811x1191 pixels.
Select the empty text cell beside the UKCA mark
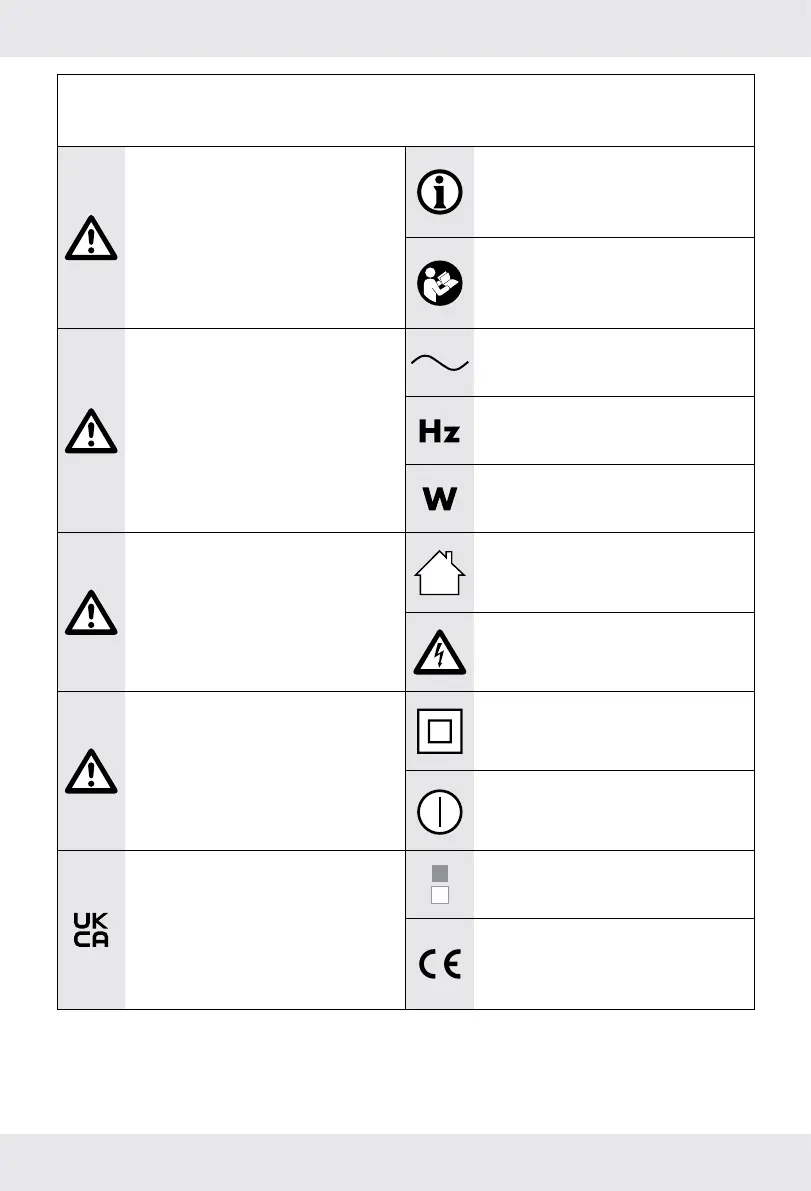pos(264,930)
